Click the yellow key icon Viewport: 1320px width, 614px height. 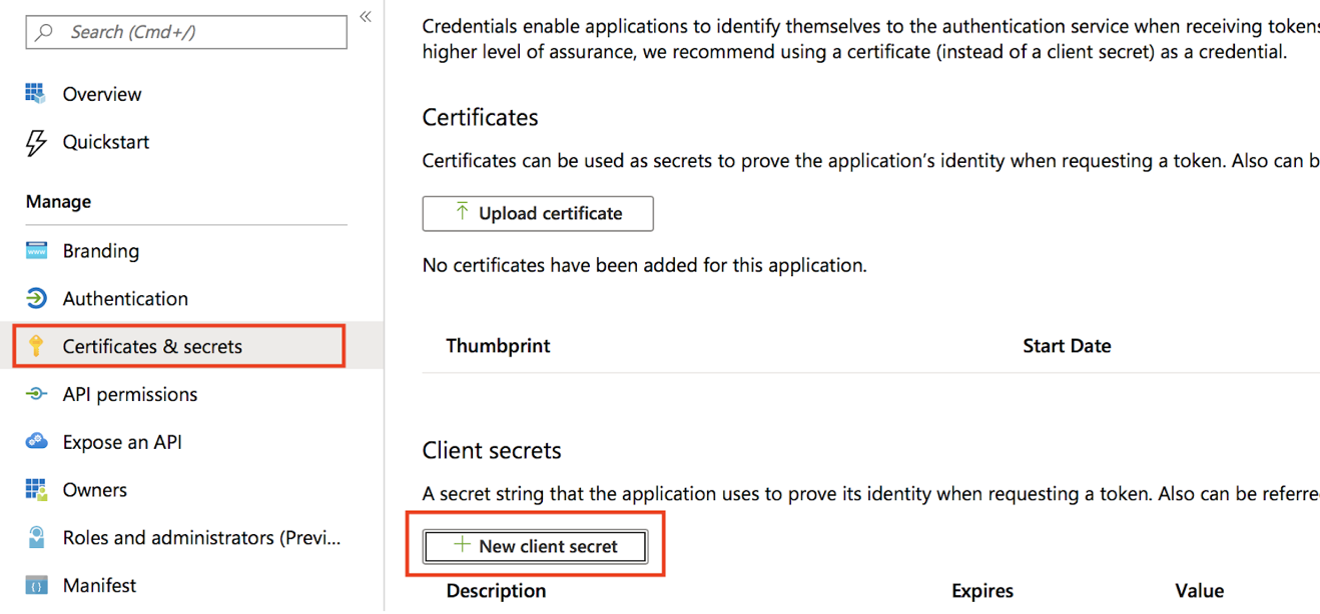[36, 347]
